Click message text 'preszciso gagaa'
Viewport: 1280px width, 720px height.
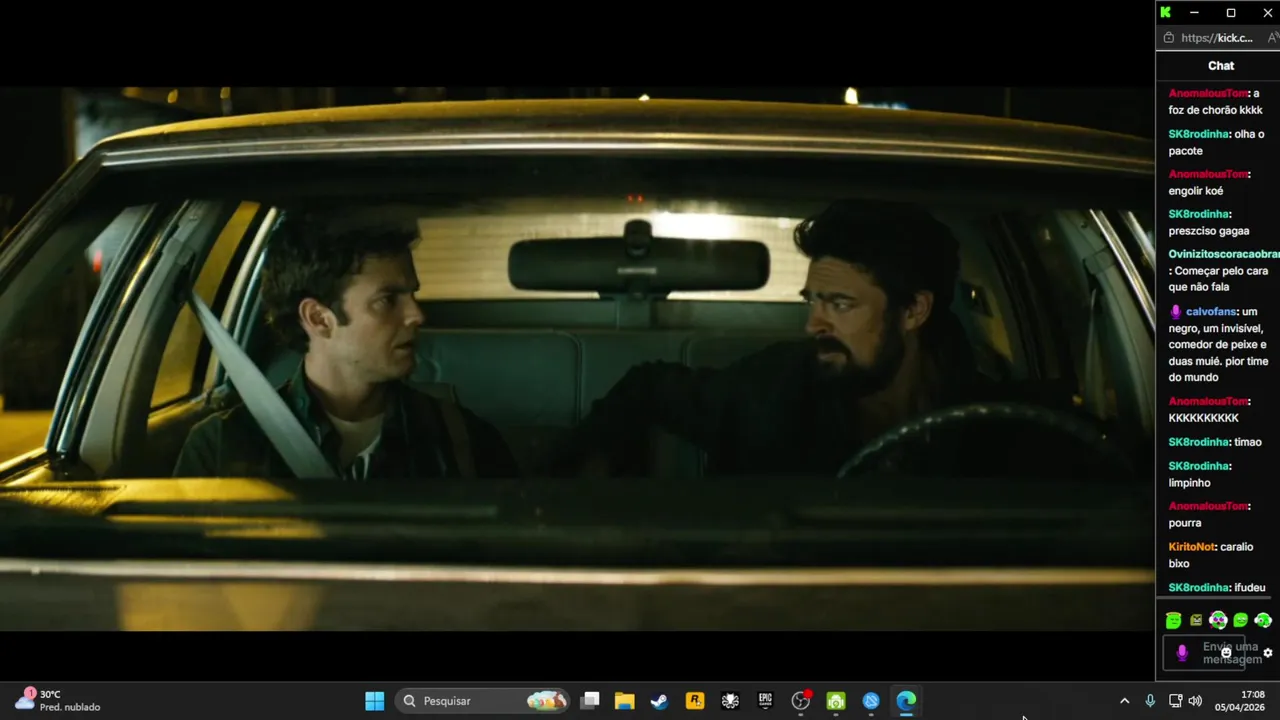tap(1209, 231)
